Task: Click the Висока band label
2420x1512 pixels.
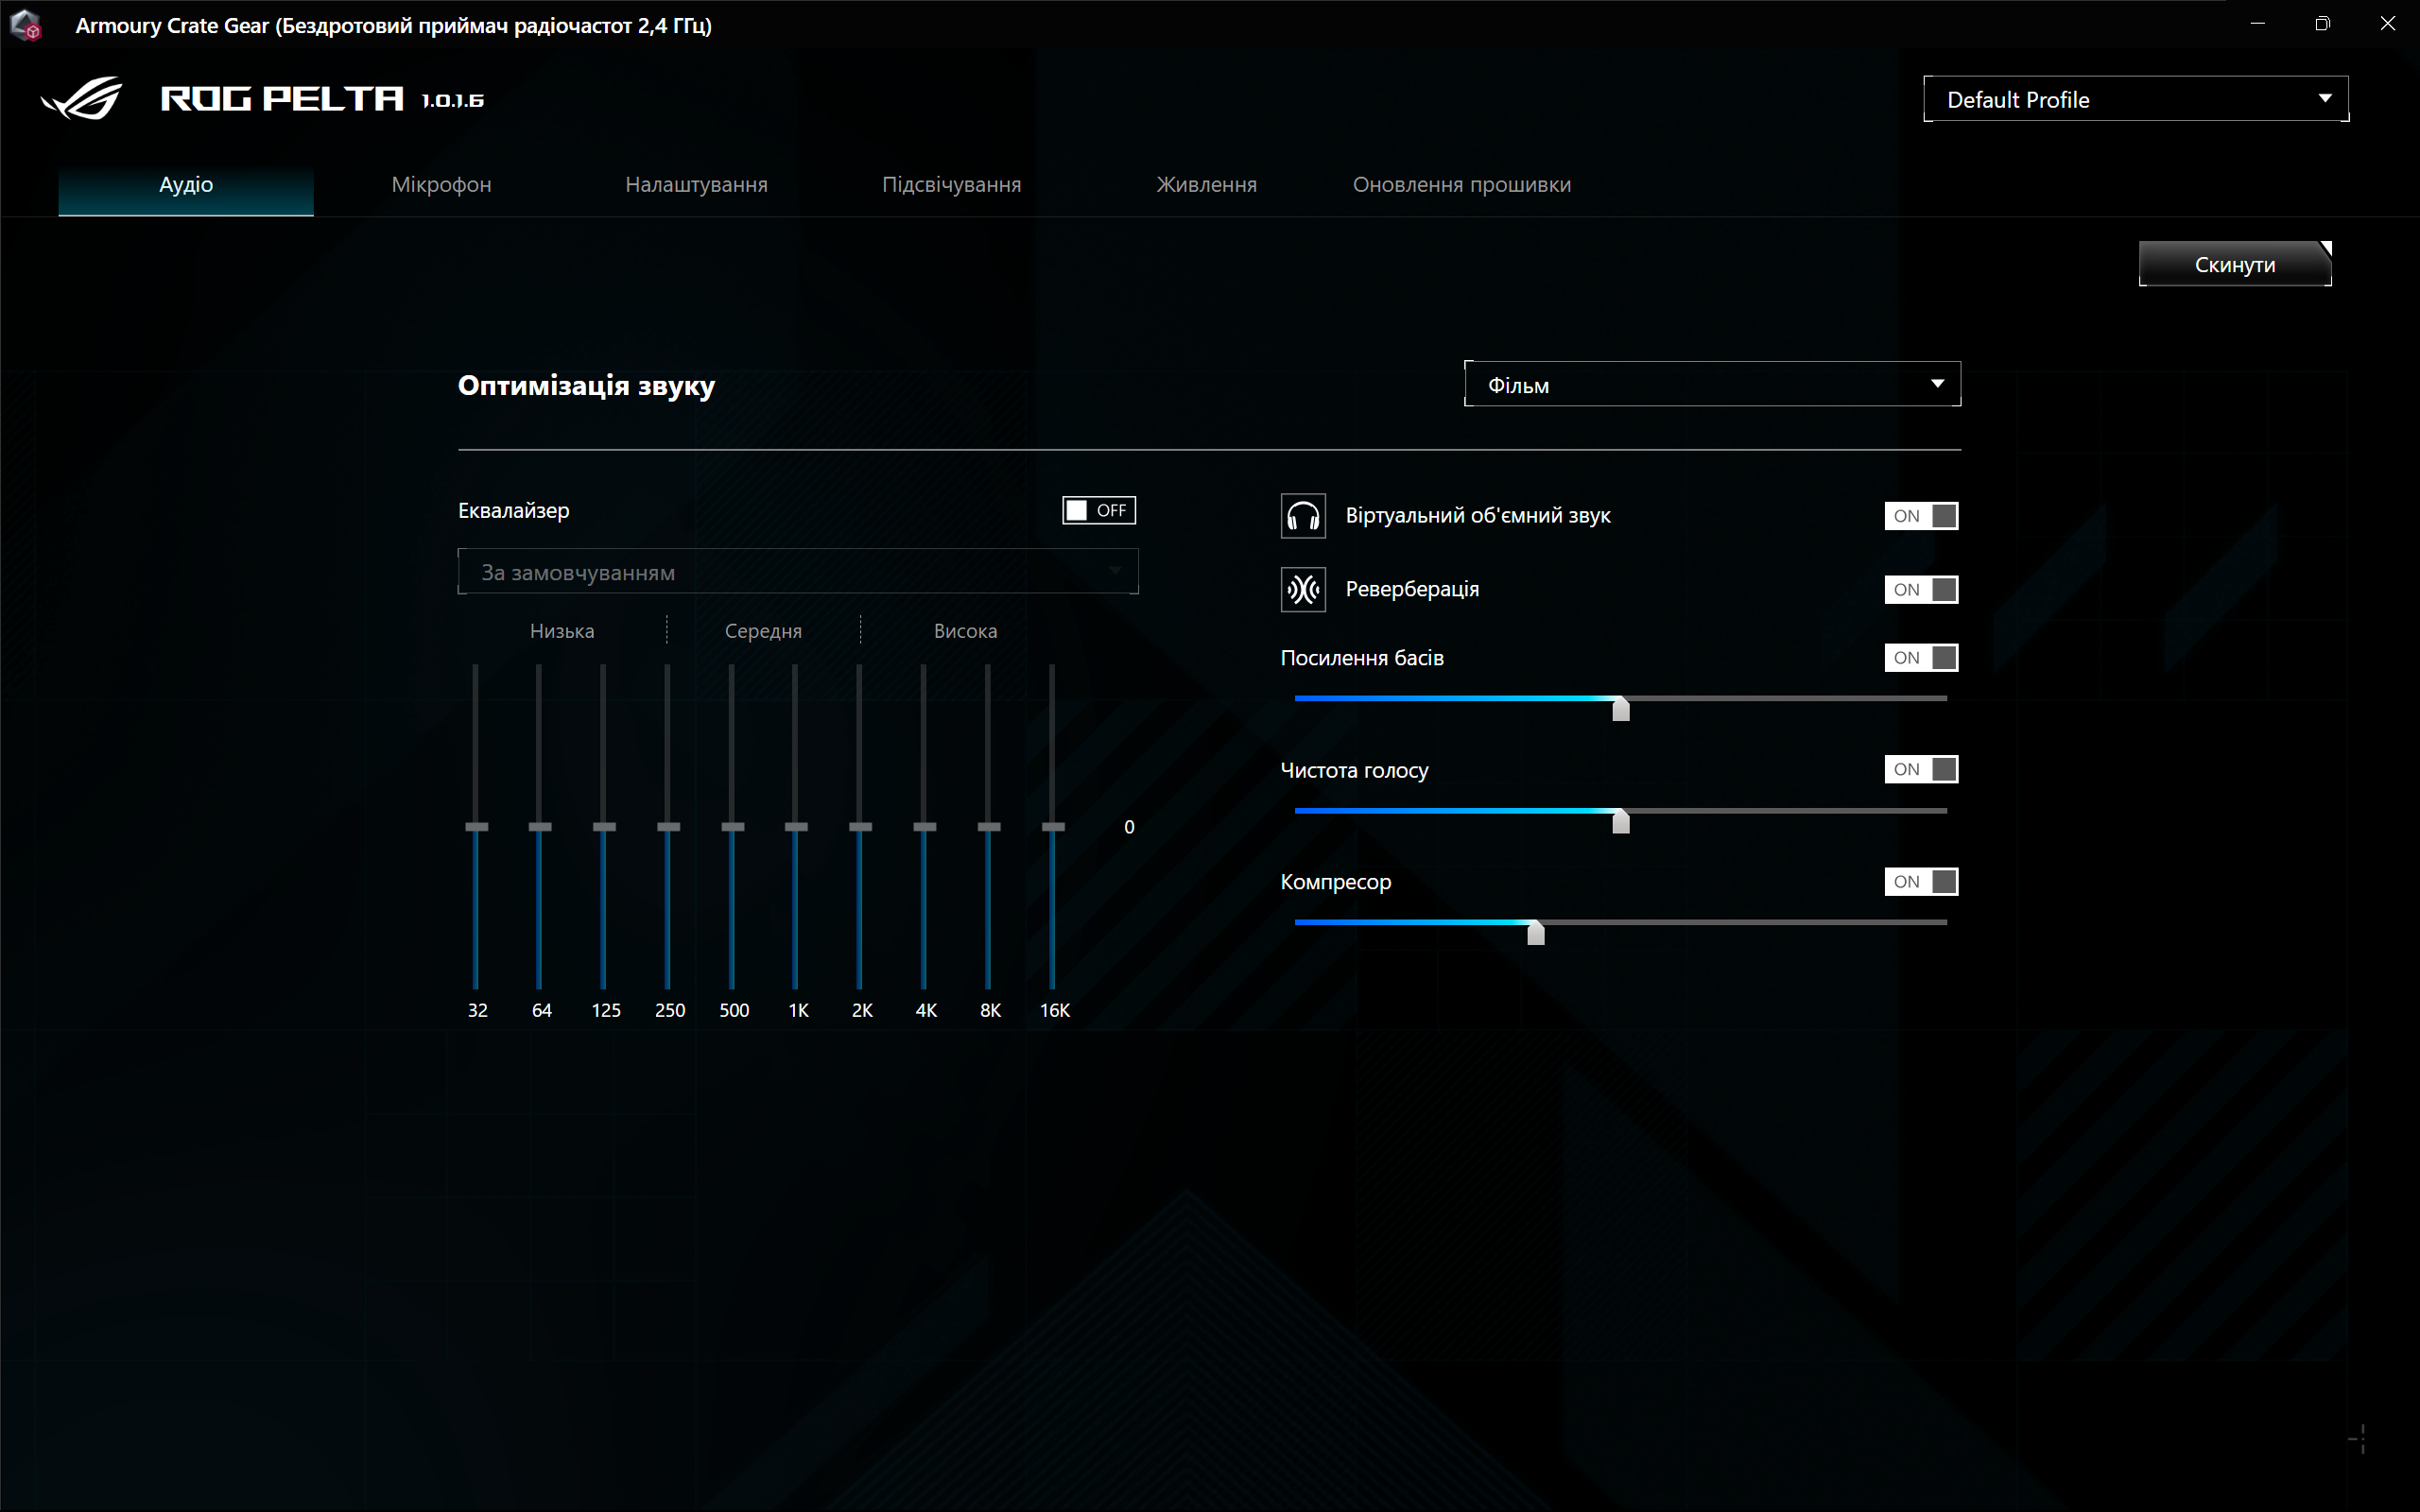Action: pyautogui.click(x=965, y=631)
